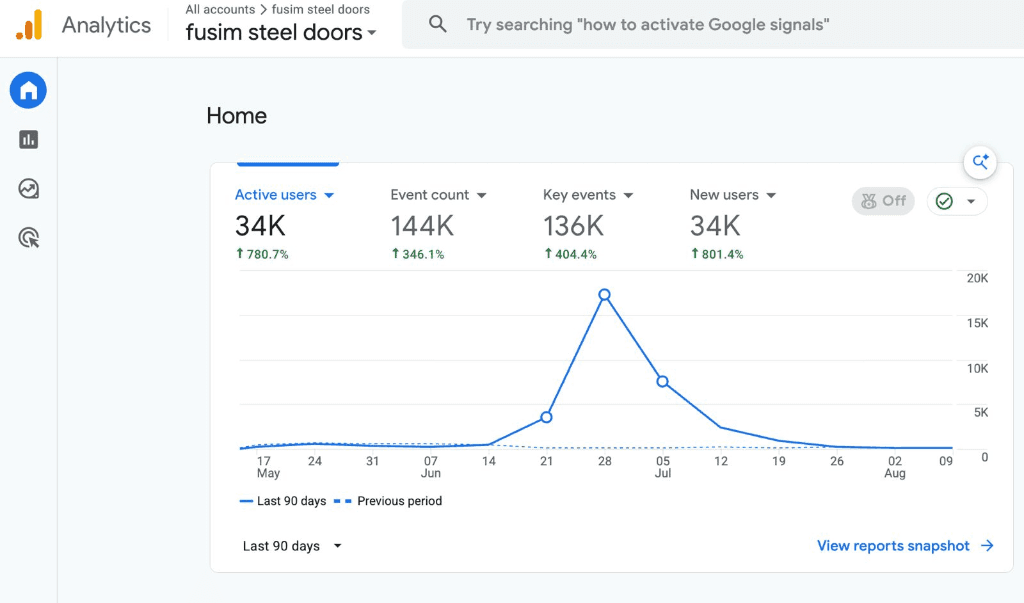Screen dimensions: 1024x603
Task: Click the Previous period legend entry
Action: click(388, 501)
